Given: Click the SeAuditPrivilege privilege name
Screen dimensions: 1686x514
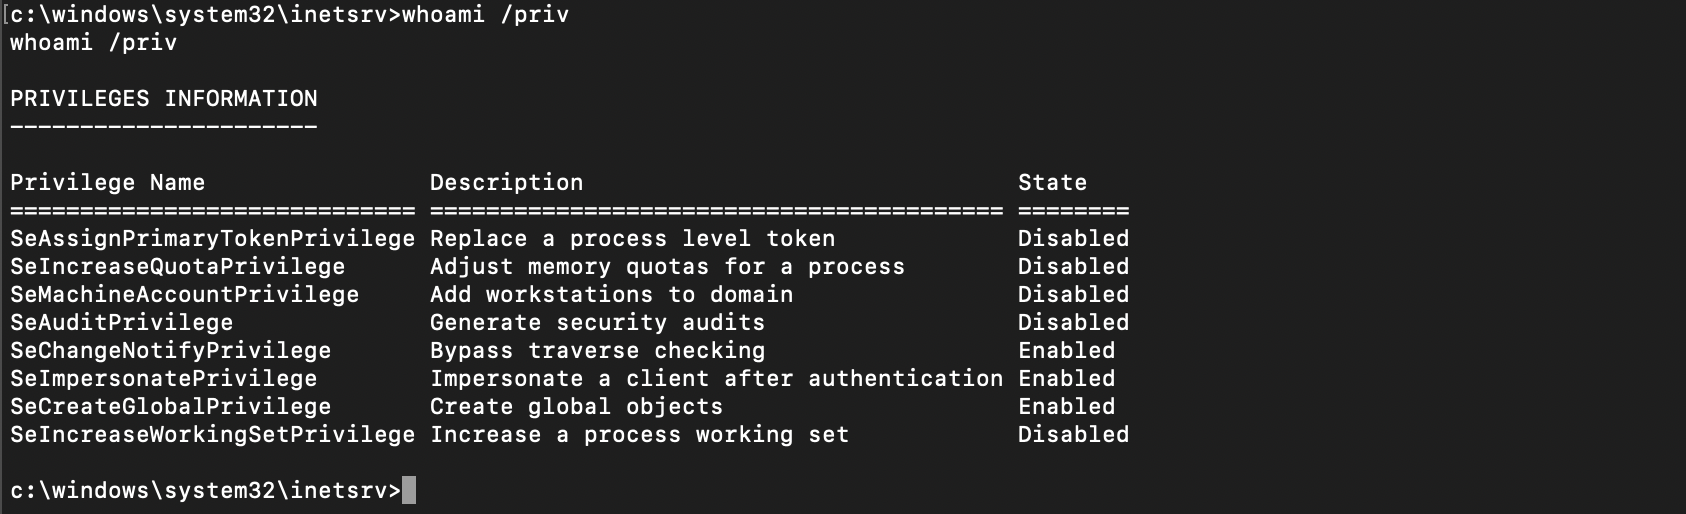Looking at the screenshot, I should 122,323.
